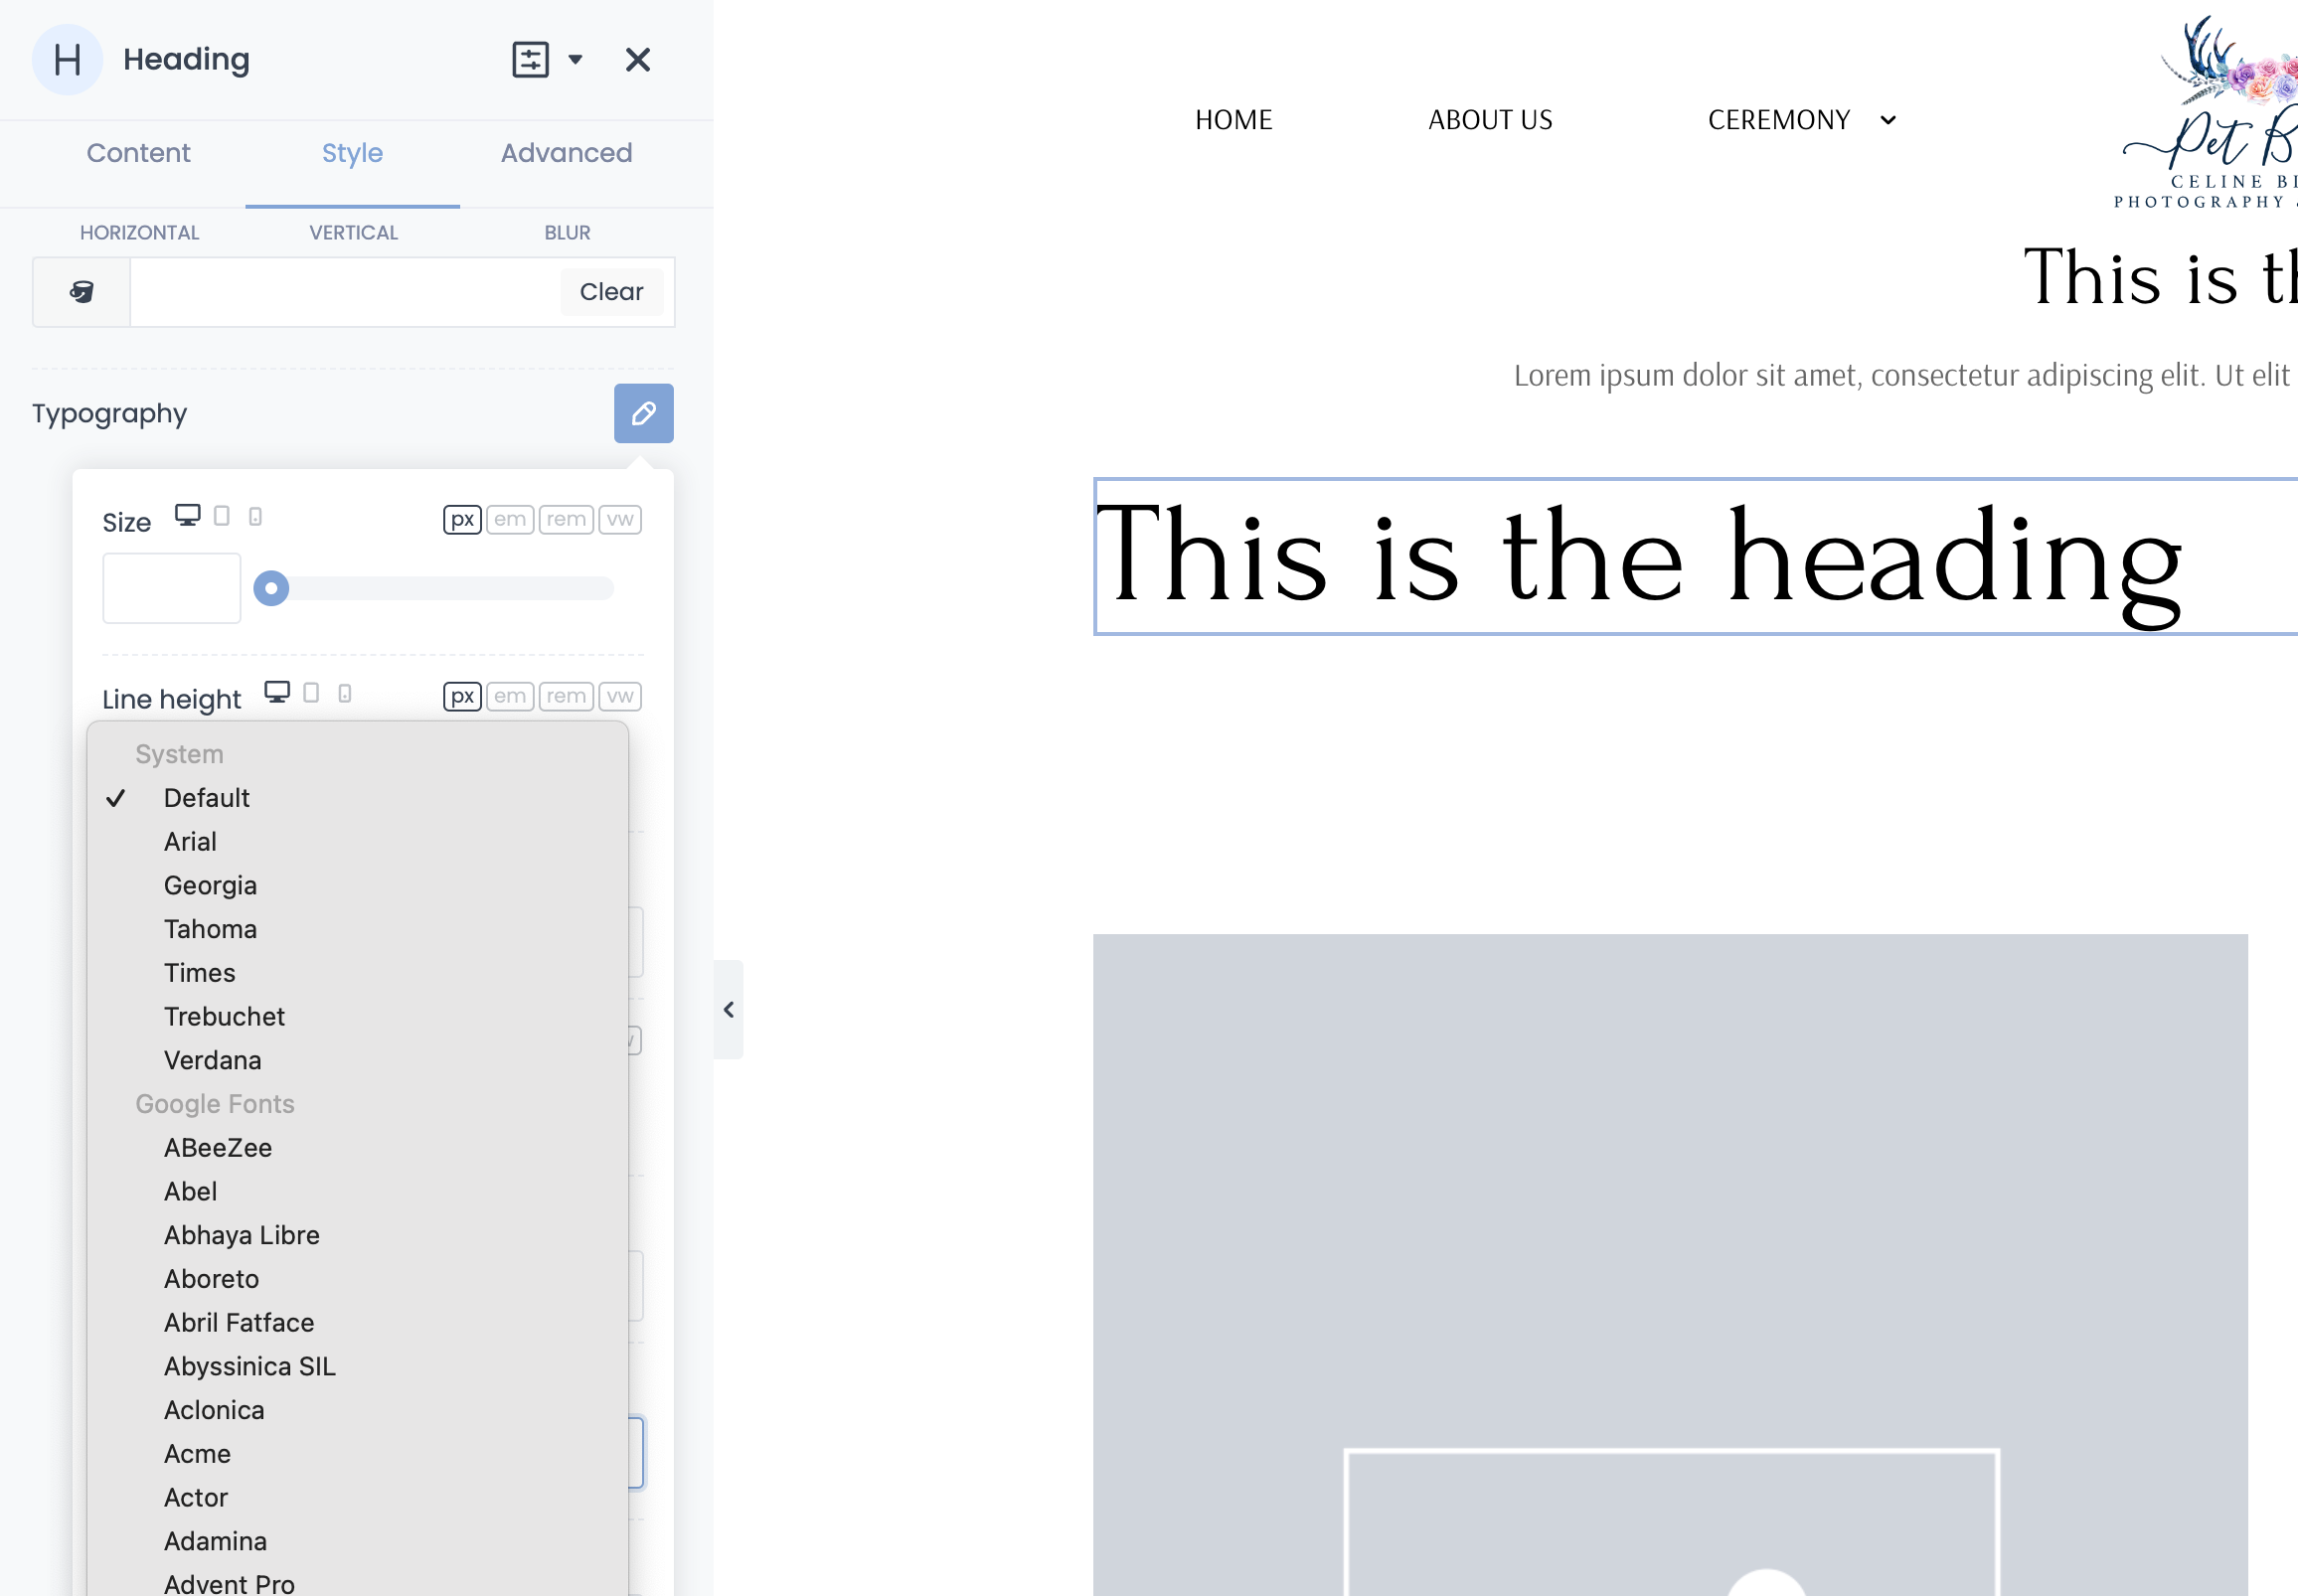The image size is (2298, 1596).
Task: Click the Clear button for text shadow
Action: point(611,290)
